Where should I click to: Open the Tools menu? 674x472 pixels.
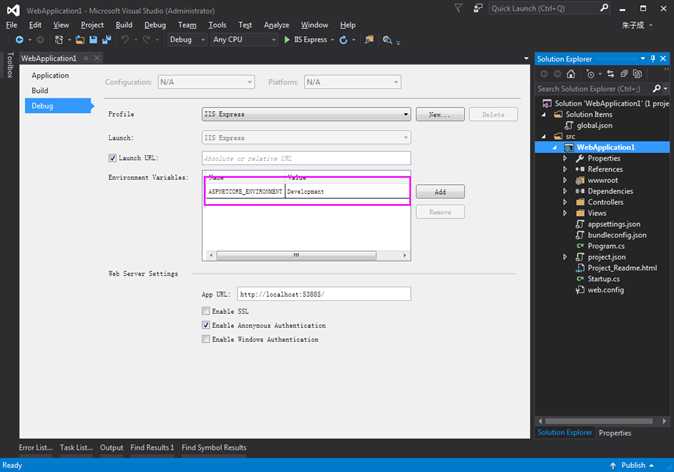(217, 25)
